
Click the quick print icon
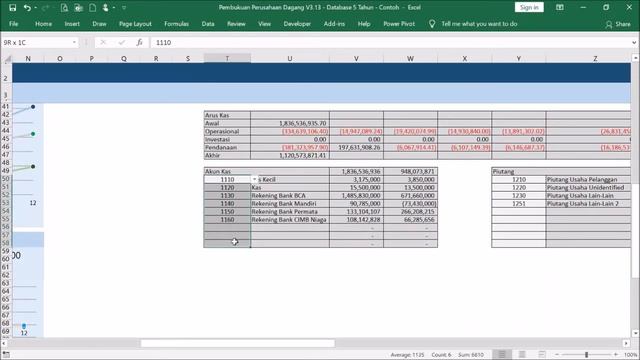[78, 7]
